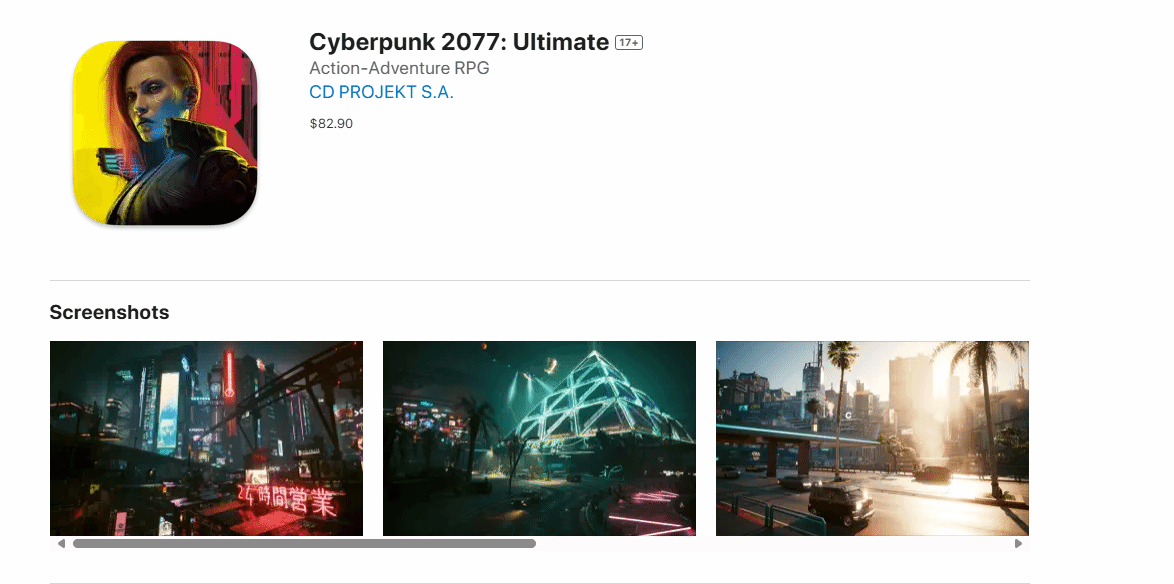Click the scrollbar left arrow
The height and width of the screenshot is (584, 1174).
point(61,544)
